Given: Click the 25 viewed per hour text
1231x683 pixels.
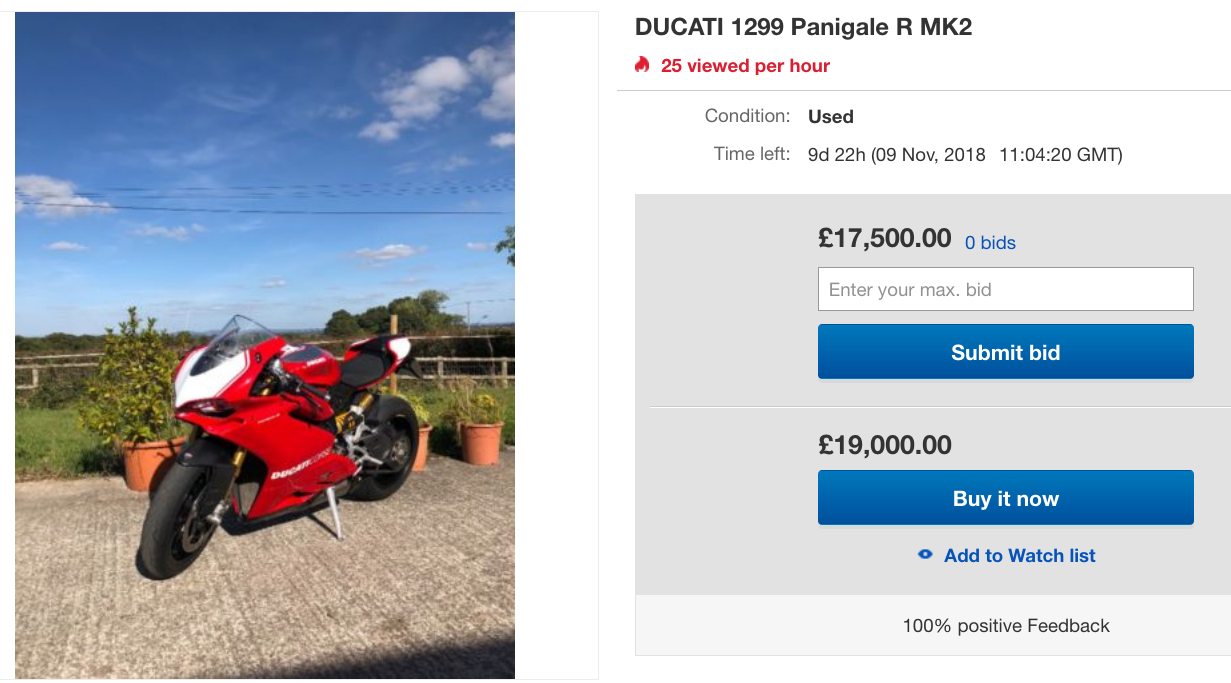Looking at the screenshot, I should tap(745, 66).
